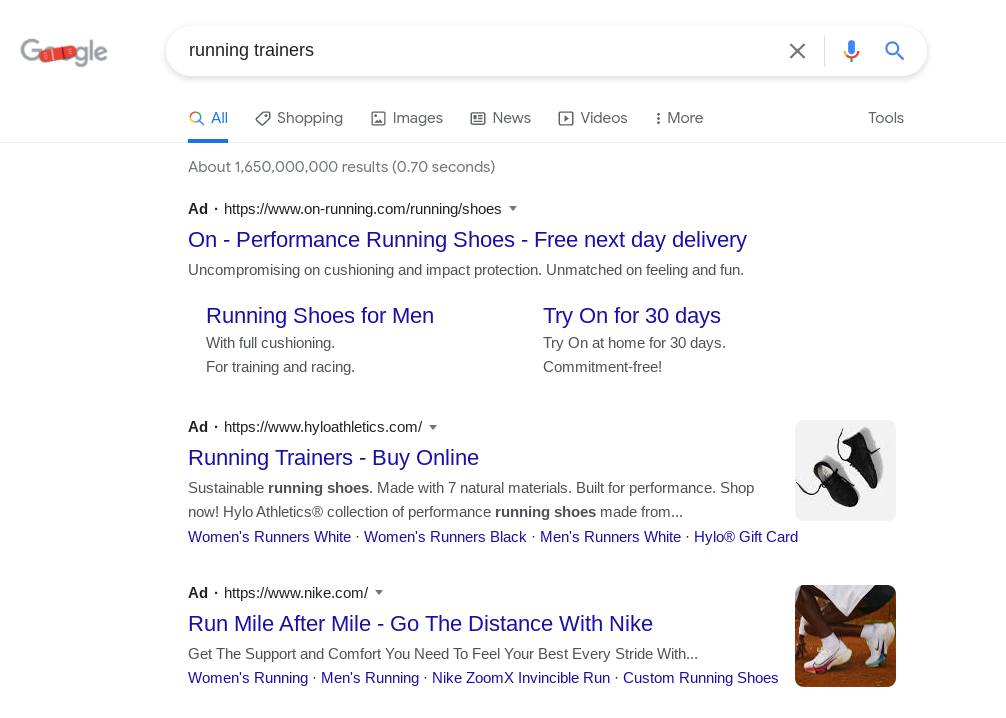This screenshot has height=718, width=1006.
Task: Open On - Performance Running Shoes ad
Action: coord(467,240)
